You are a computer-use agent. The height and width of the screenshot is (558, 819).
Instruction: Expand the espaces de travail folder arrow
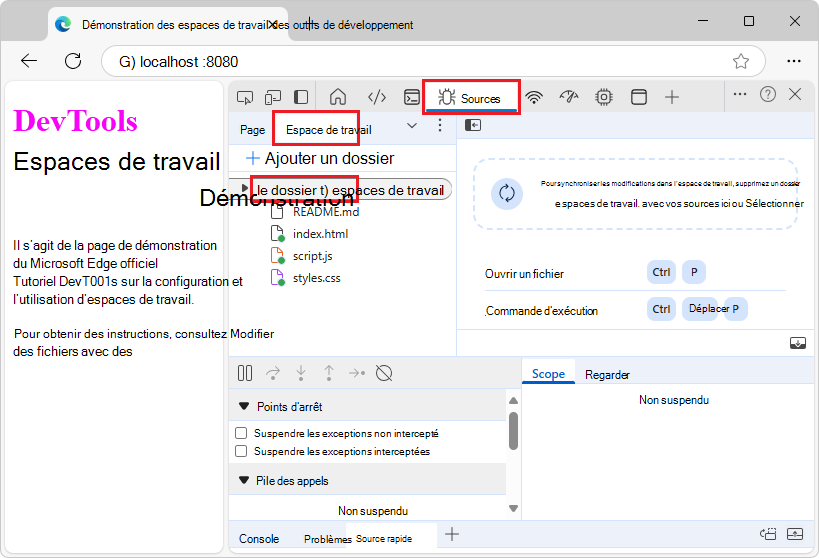click(x=244, y=188)
